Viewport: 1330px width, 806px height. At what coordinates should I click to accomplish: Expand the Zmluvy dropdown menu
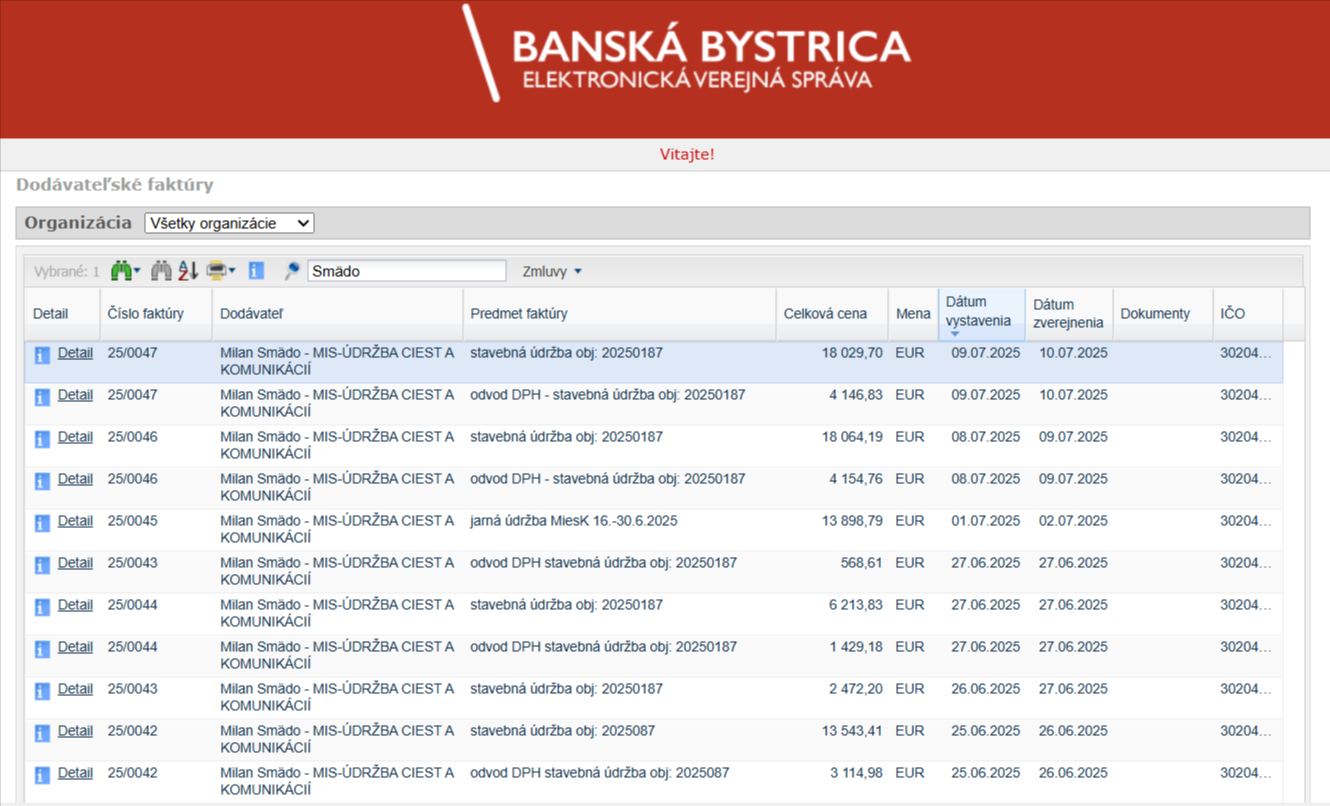551,271
